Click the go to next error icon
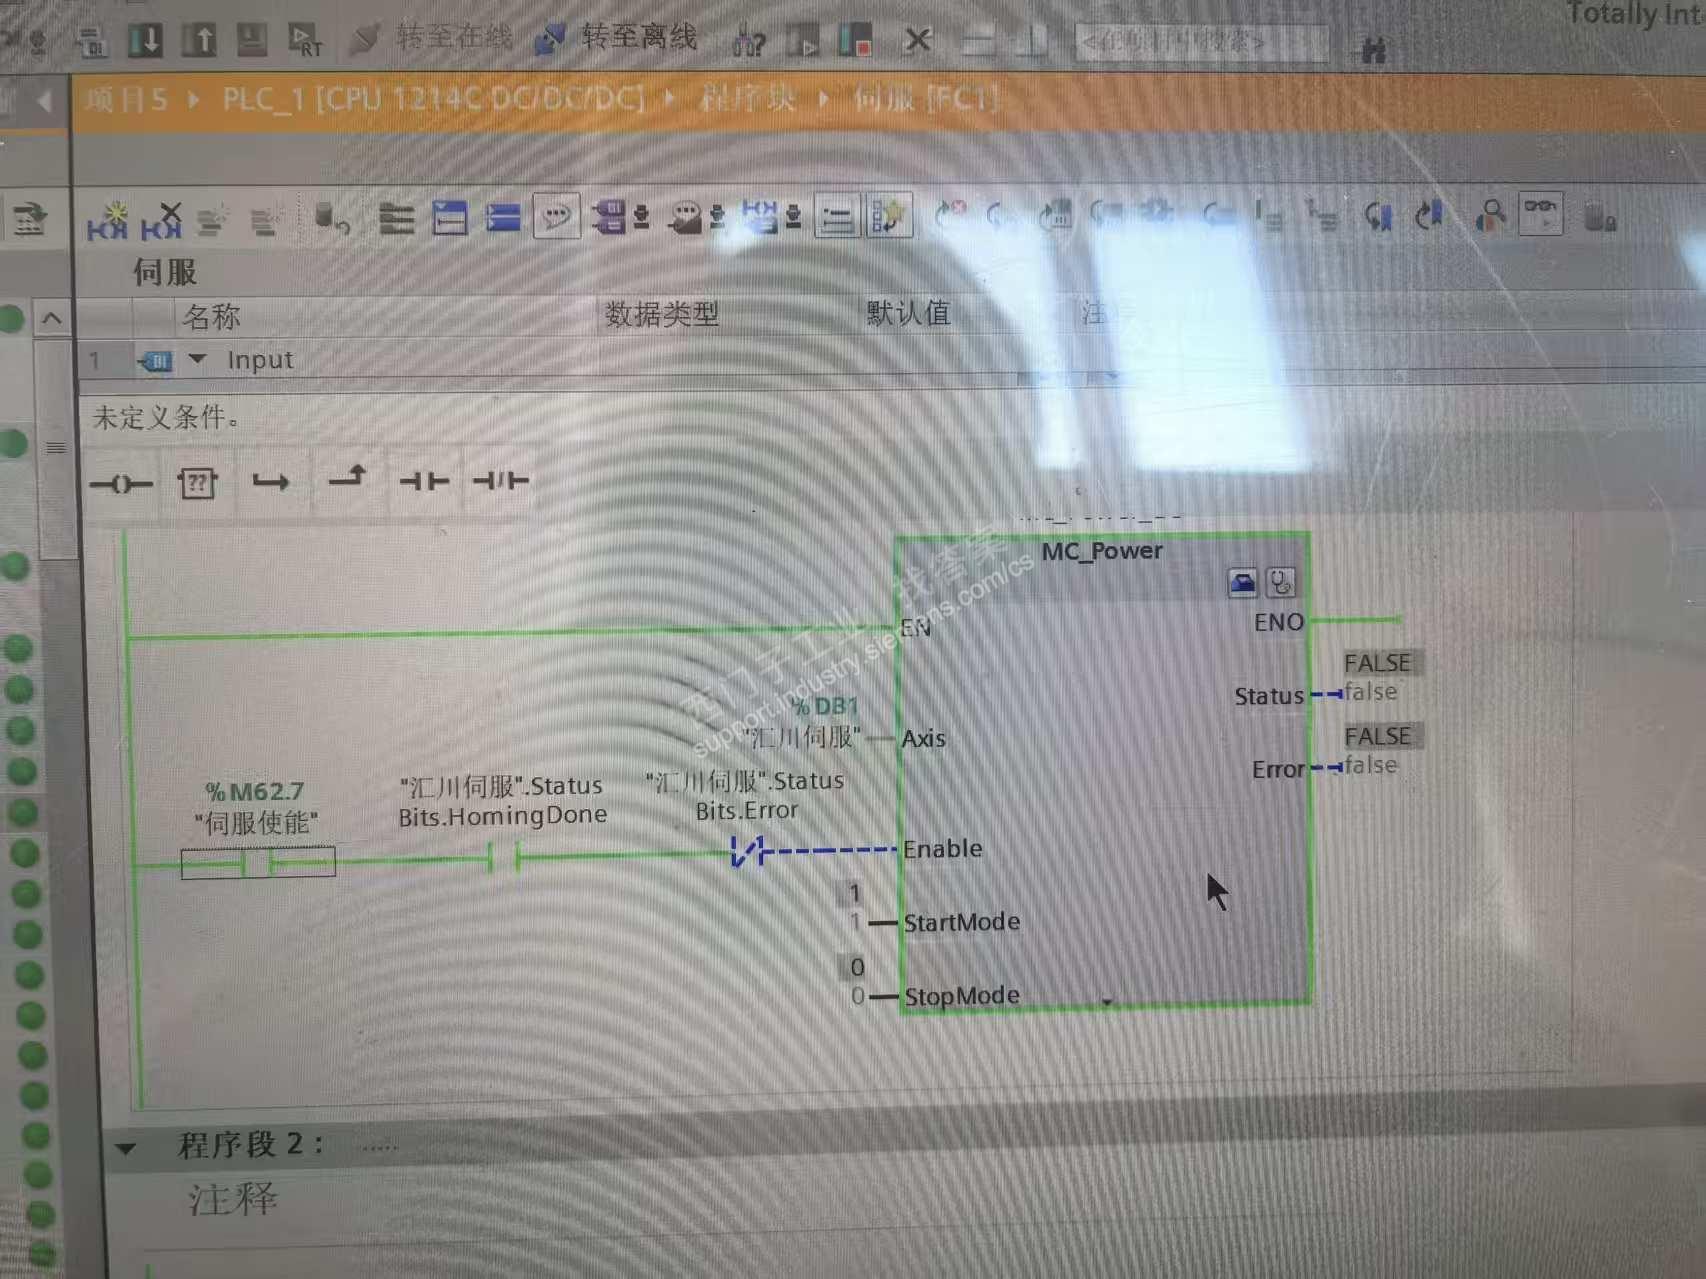The height and width of the screenshot is (1279, 1706). pos(949,214)
